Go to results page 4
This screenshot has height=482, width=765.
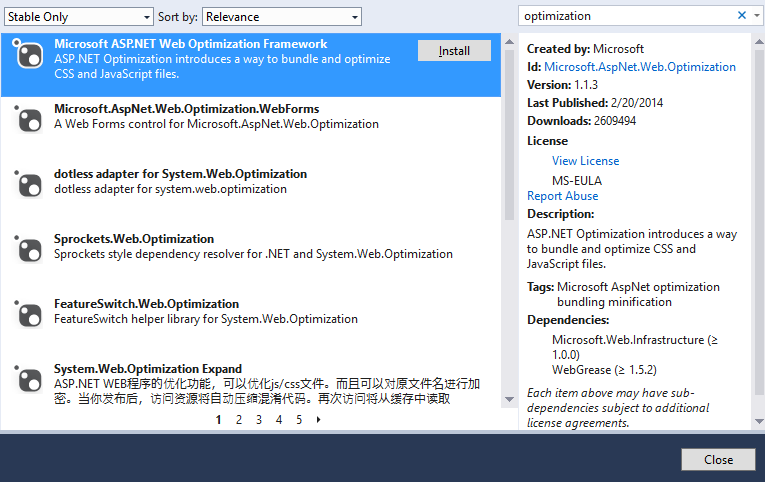[x=279, y=420]
